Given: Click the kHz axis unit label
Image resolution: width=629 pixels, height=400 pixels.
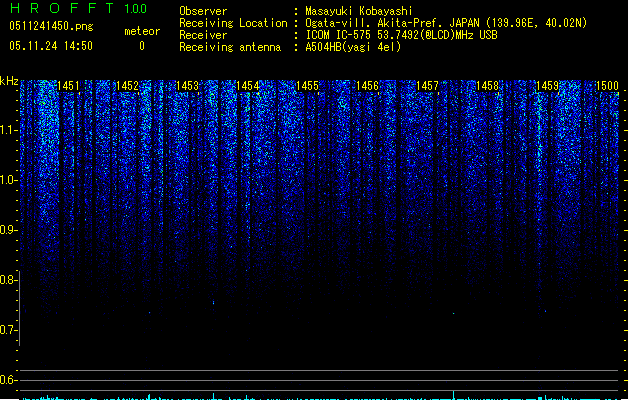Looking at the screenshot, I should coord(9,81).
